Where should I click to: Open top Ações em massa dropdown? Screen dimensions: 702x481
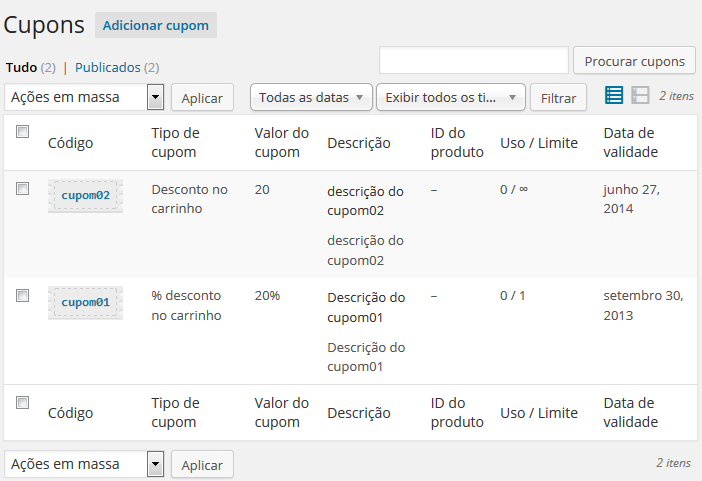click(85, 97)
